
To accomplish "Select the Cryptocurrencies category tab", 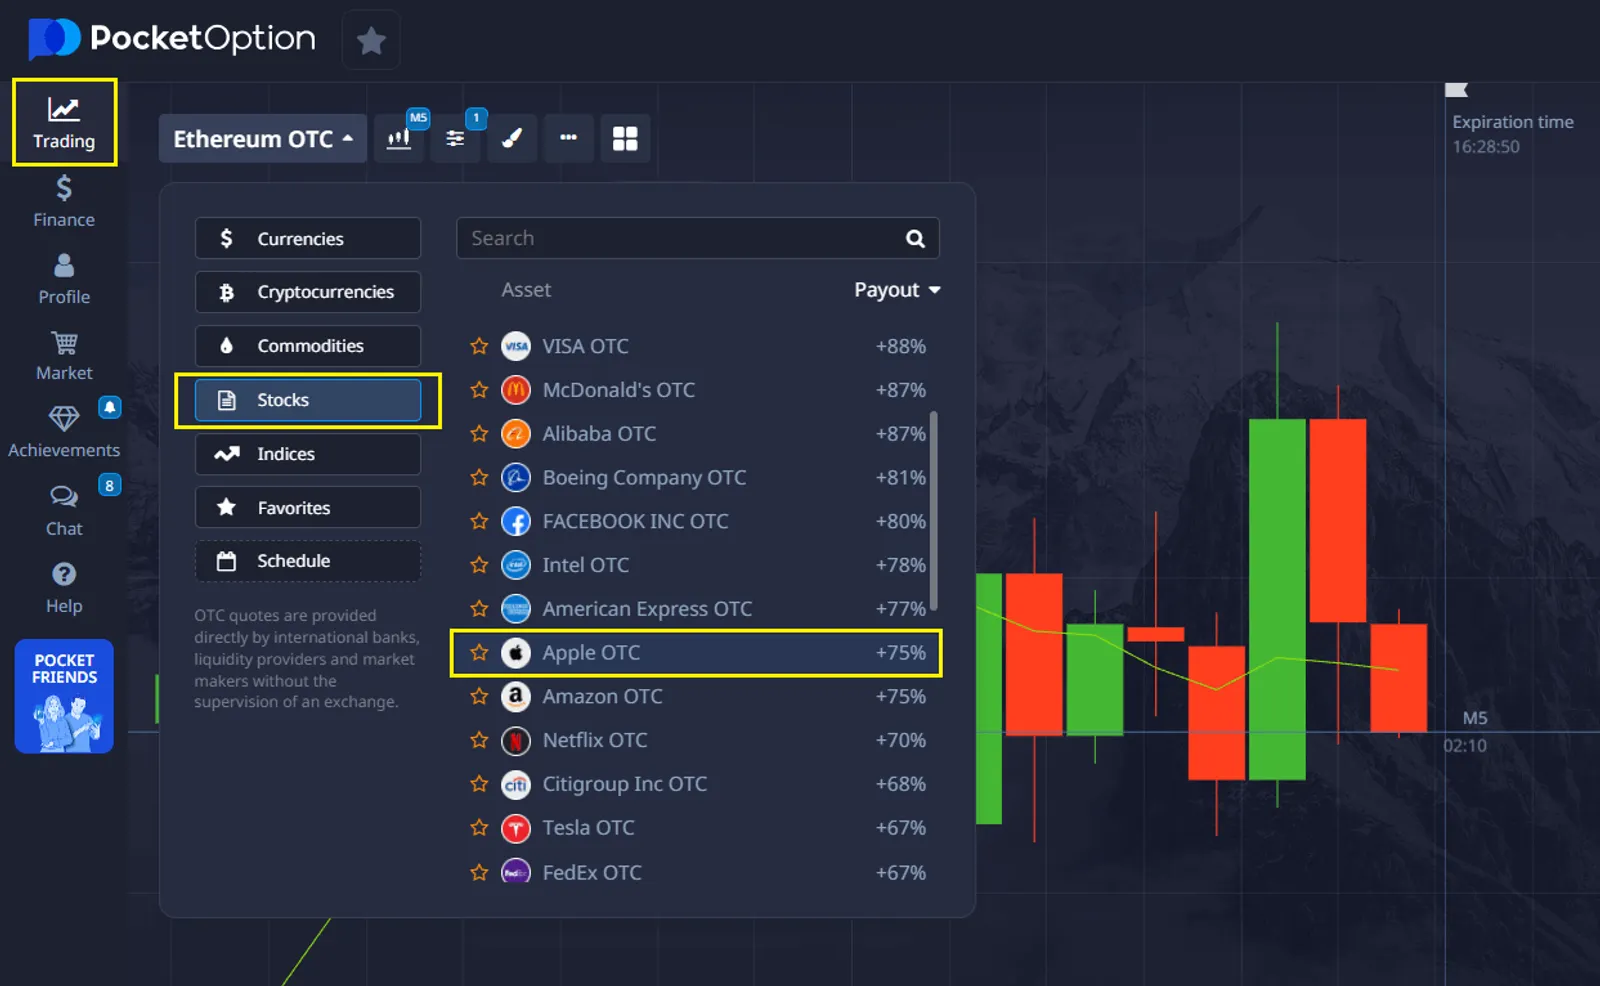I will [308, 292].
